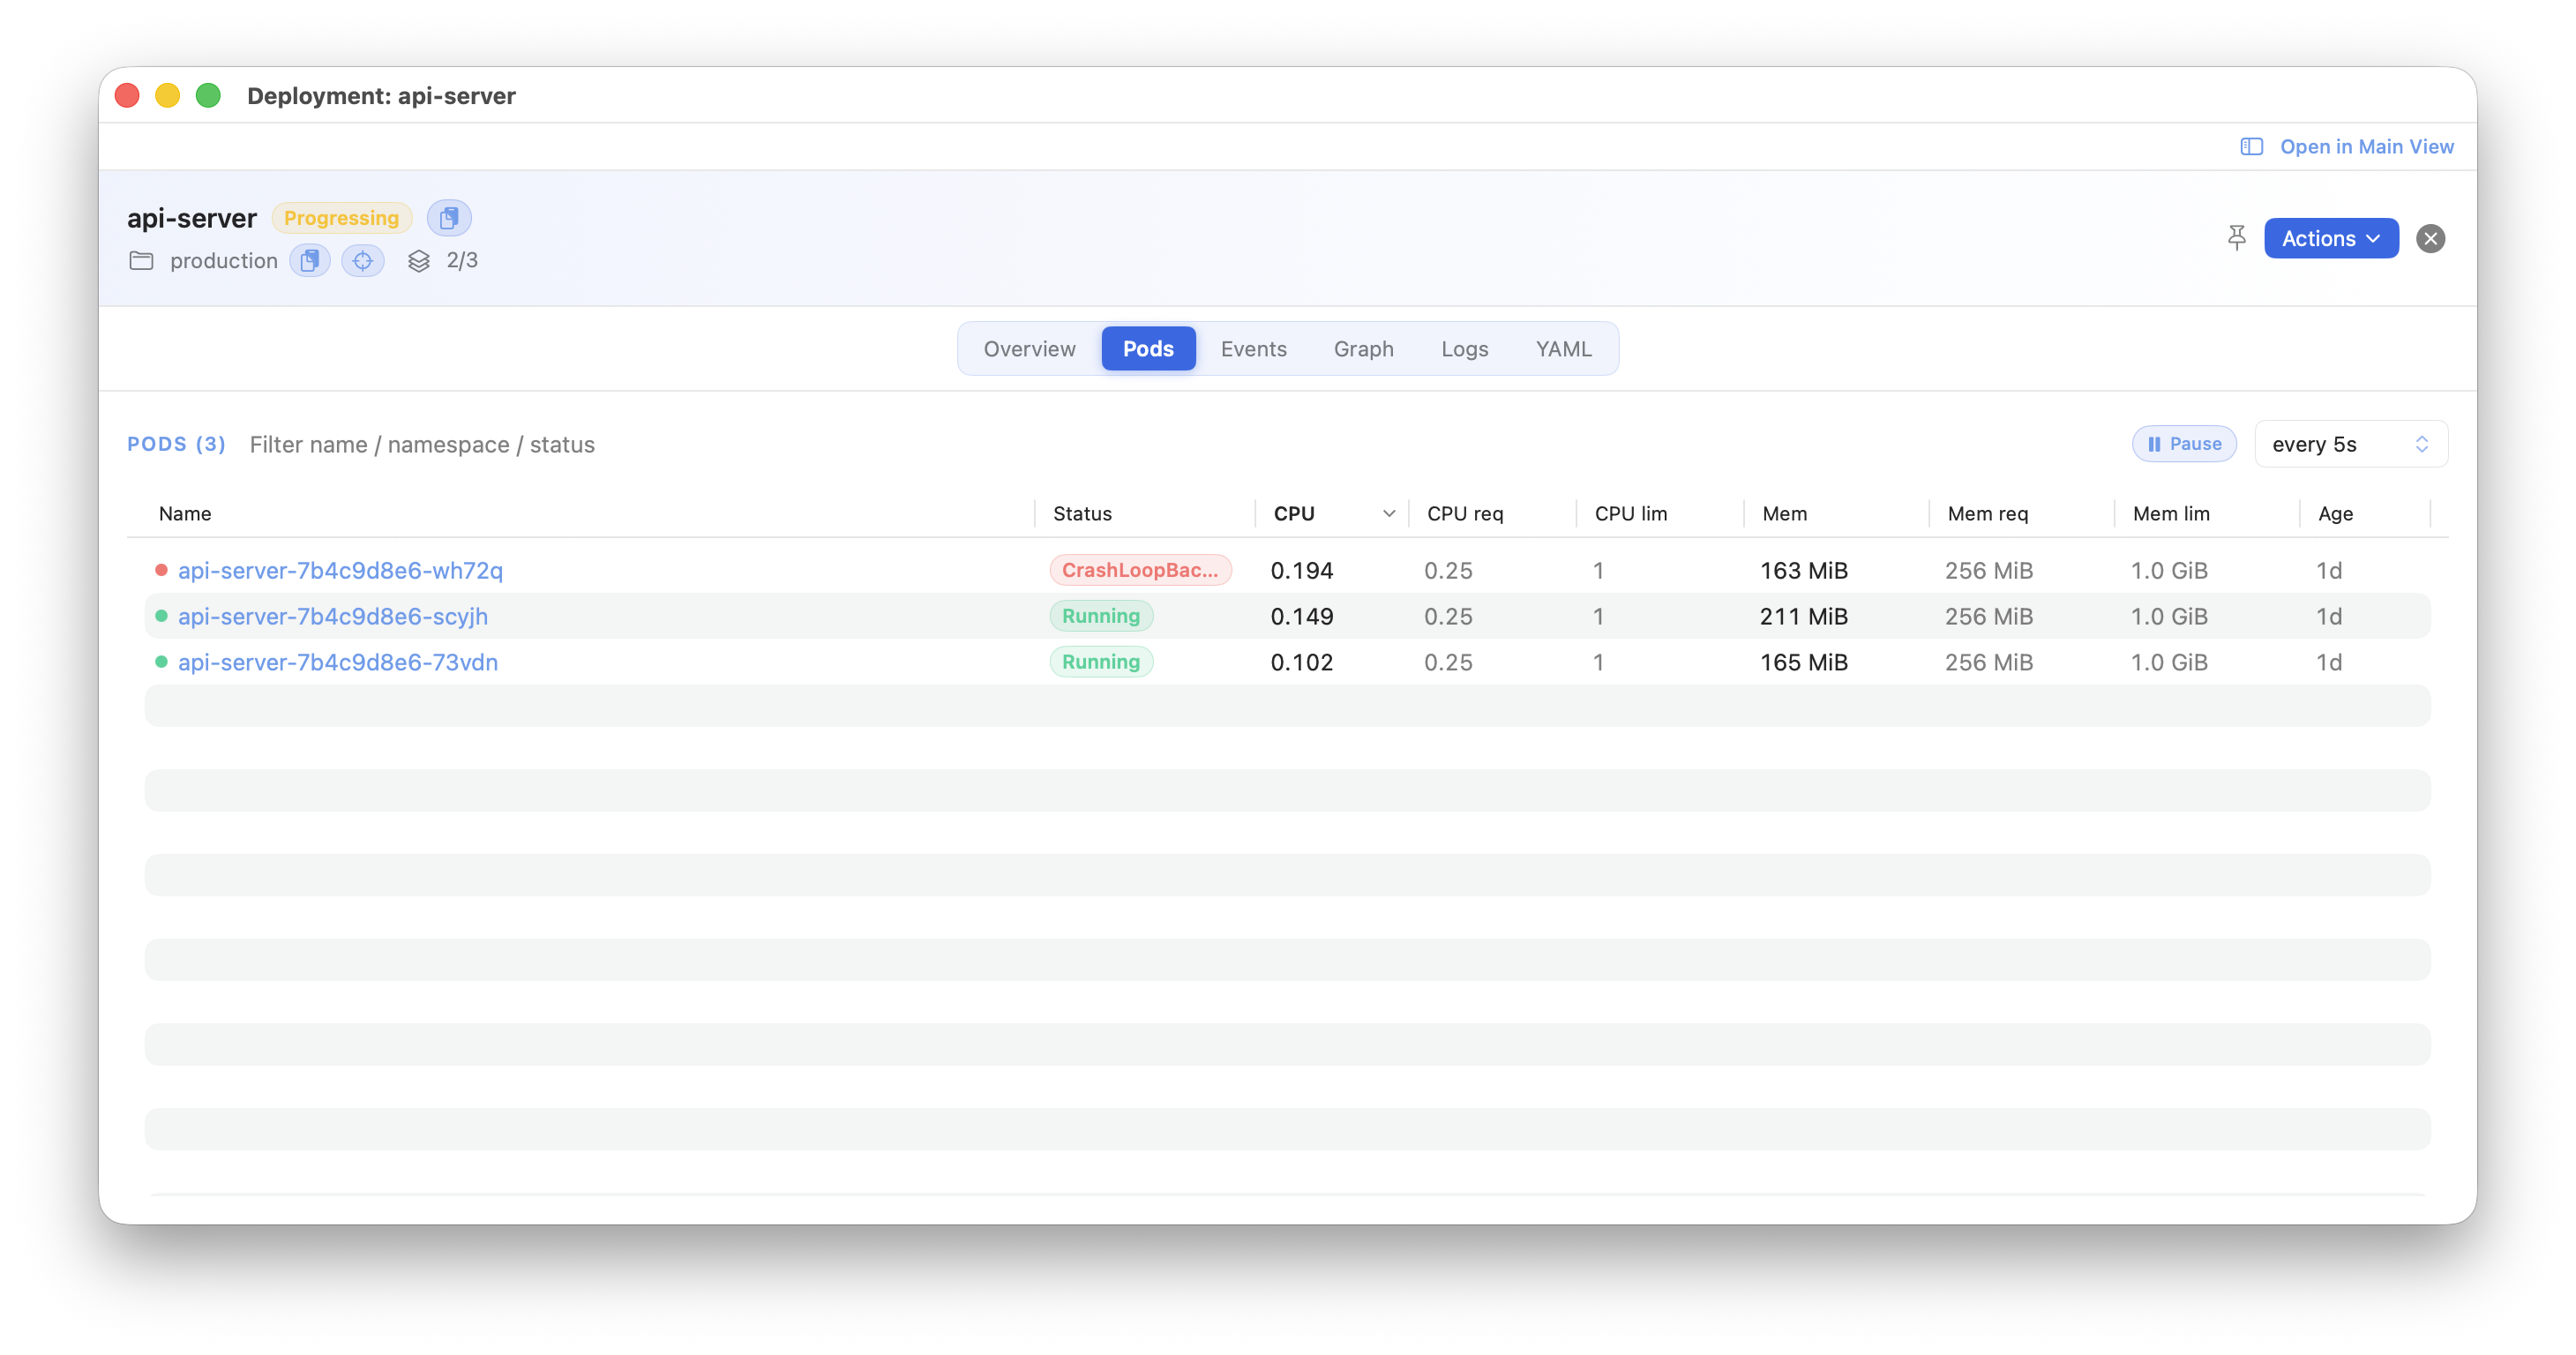Click the 163 MiB memory value
The height and width of the screenshot is (1355, 2576).
coord(1804,570)
